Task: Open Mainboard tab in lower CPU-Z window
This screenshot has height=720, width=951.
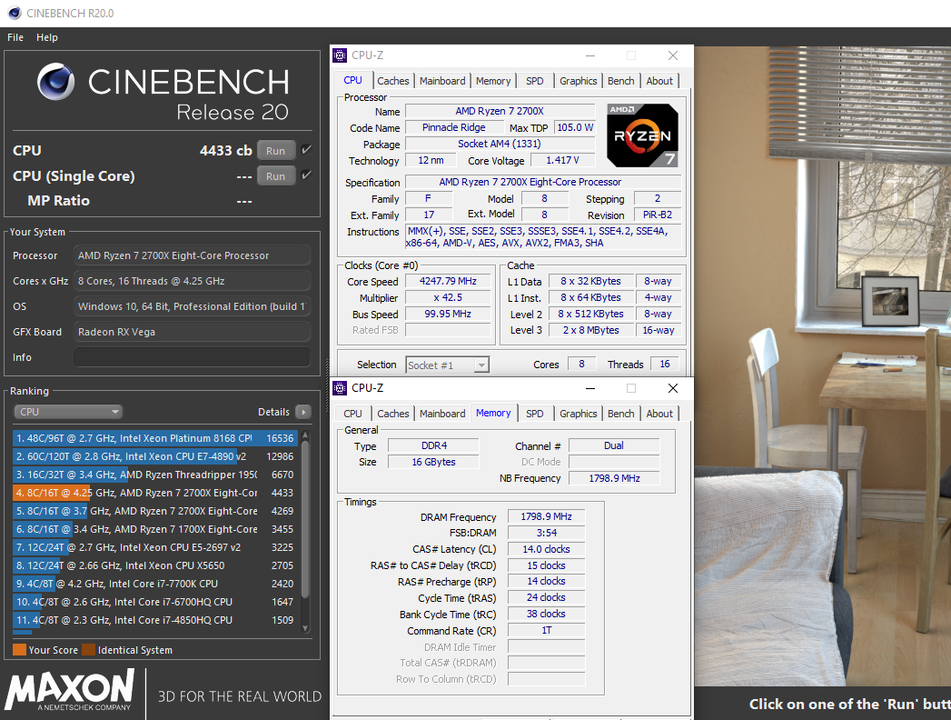Action: point(442,413)
